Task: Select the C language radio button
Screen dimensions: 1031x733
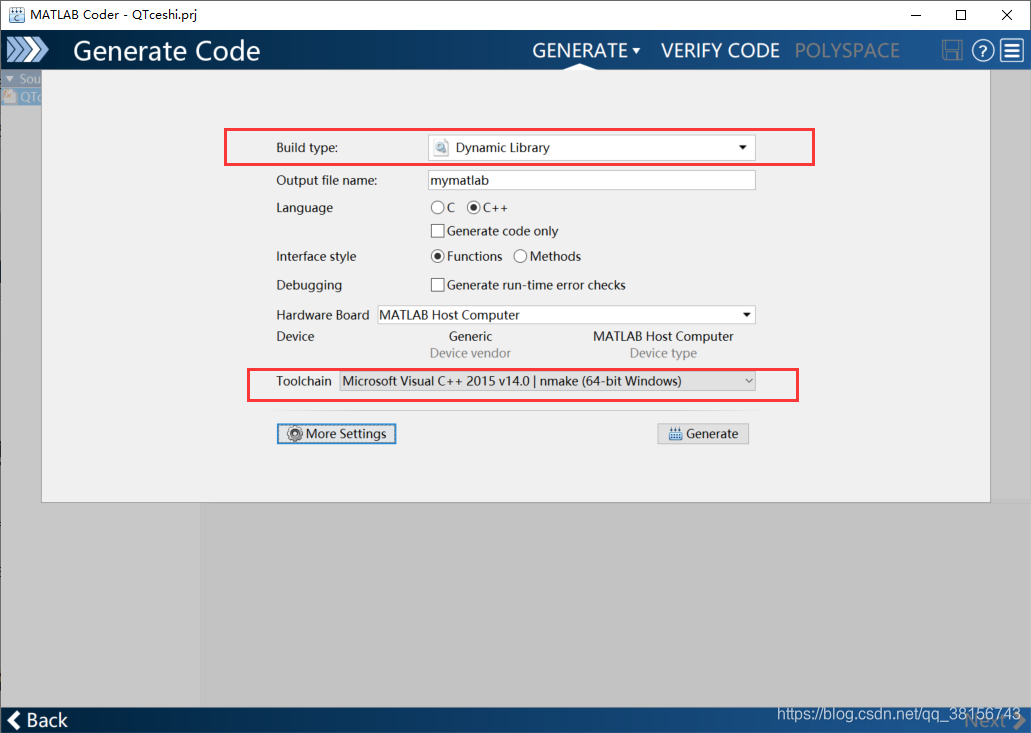Action: [437, 208]
